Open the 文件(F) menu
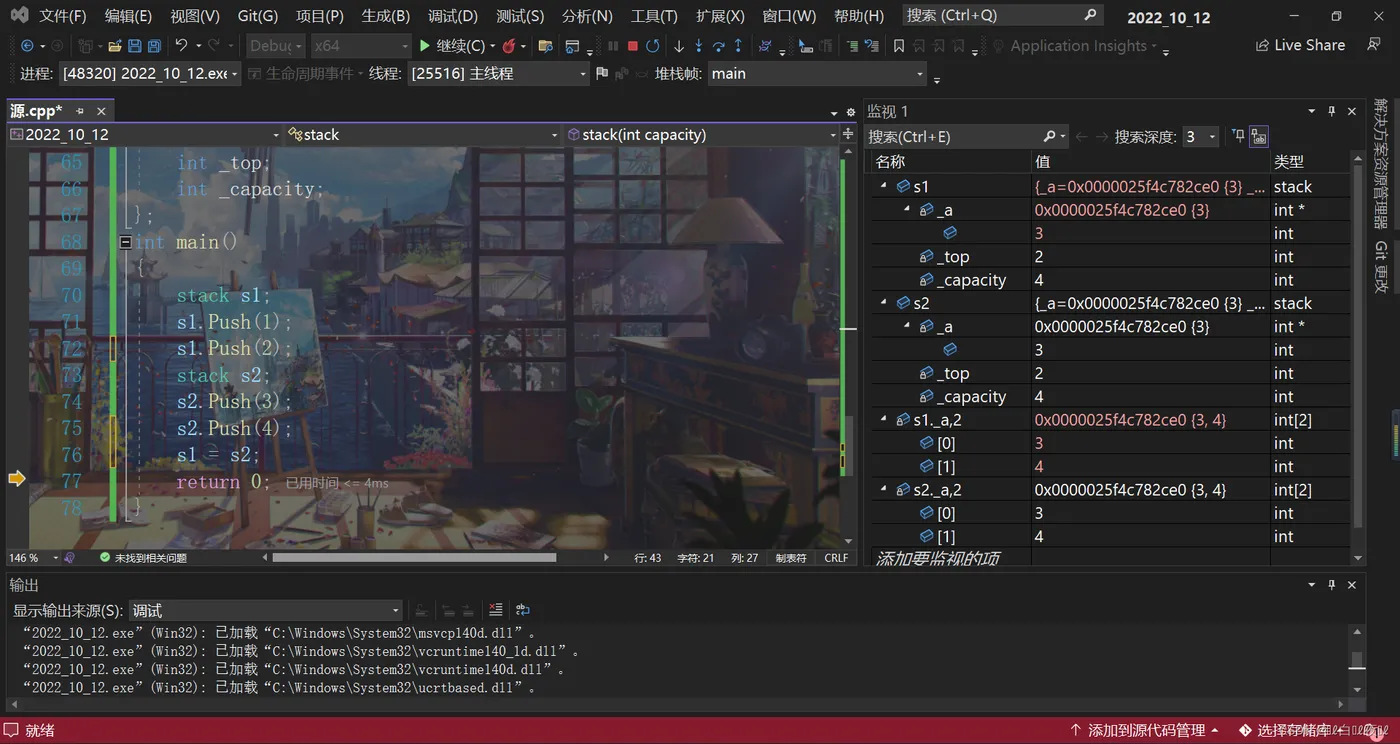The image size is (1400, 744). click(x=63, y=16)
